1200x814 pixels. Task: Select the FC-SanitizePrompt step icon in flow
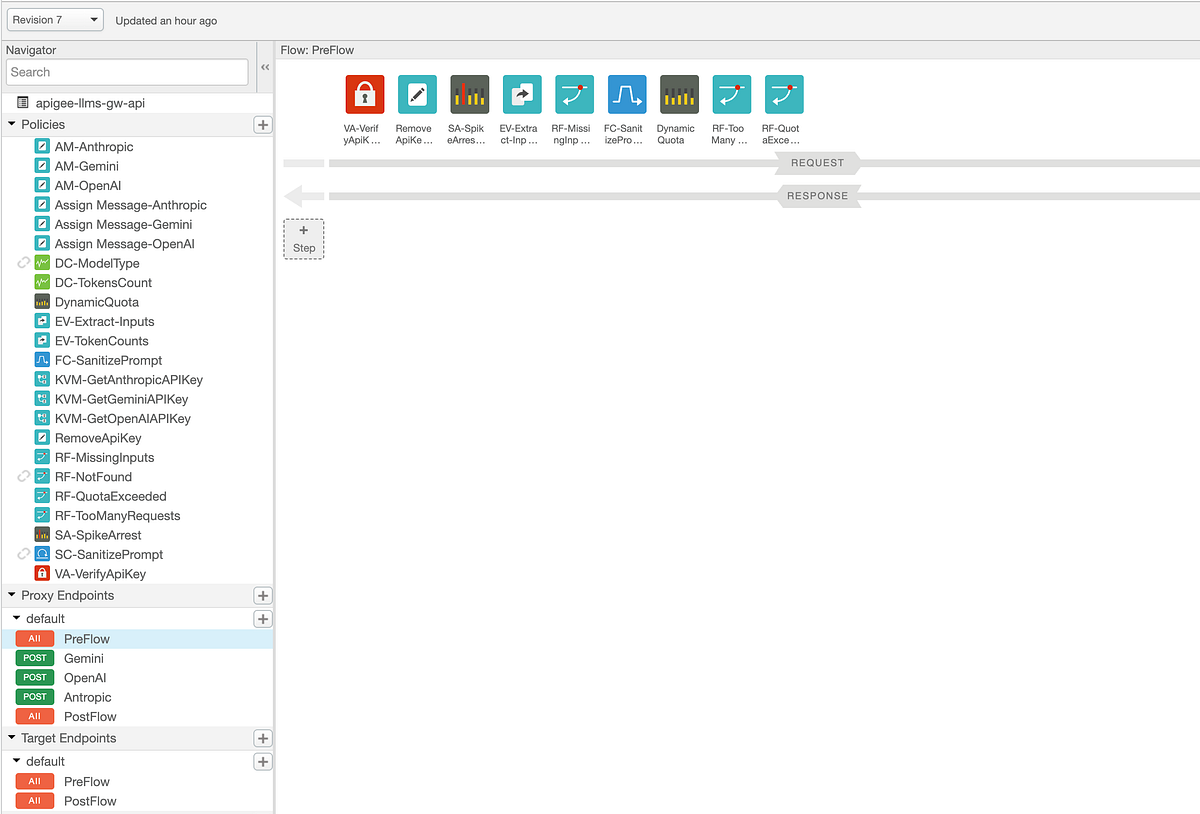click(x=627, y=95)
